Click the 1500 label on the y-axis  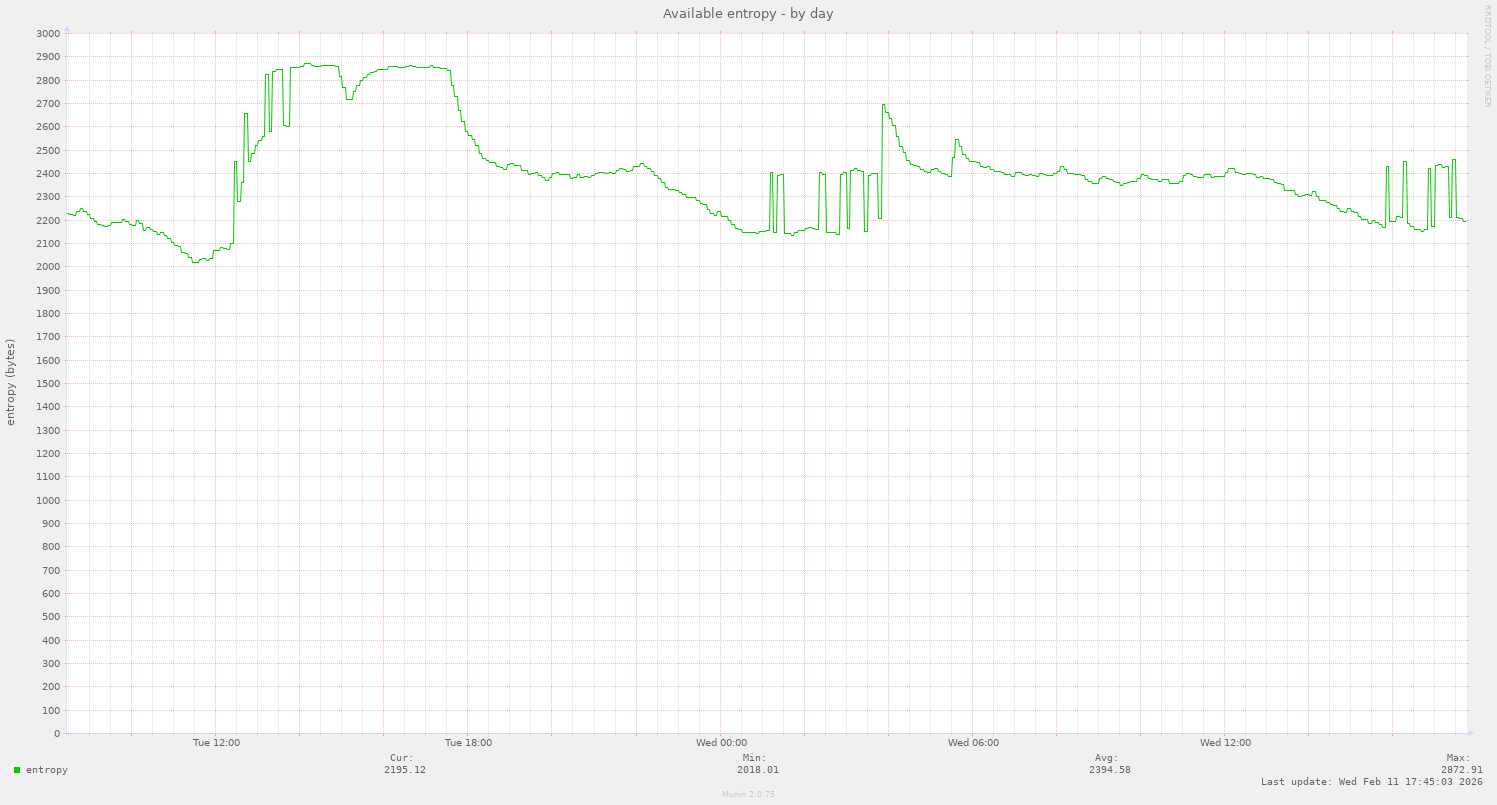tap(47, 383)
